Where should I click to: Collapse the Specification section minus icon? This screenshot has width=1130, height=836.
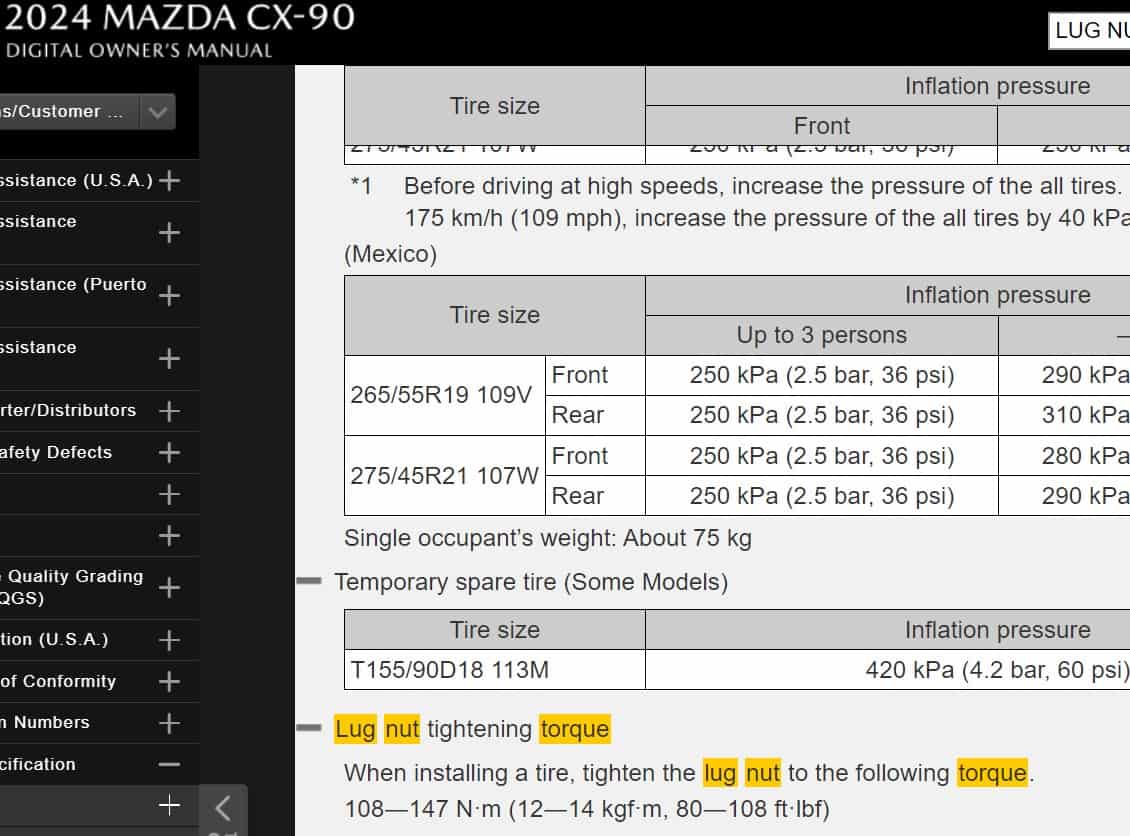(169, 765)
